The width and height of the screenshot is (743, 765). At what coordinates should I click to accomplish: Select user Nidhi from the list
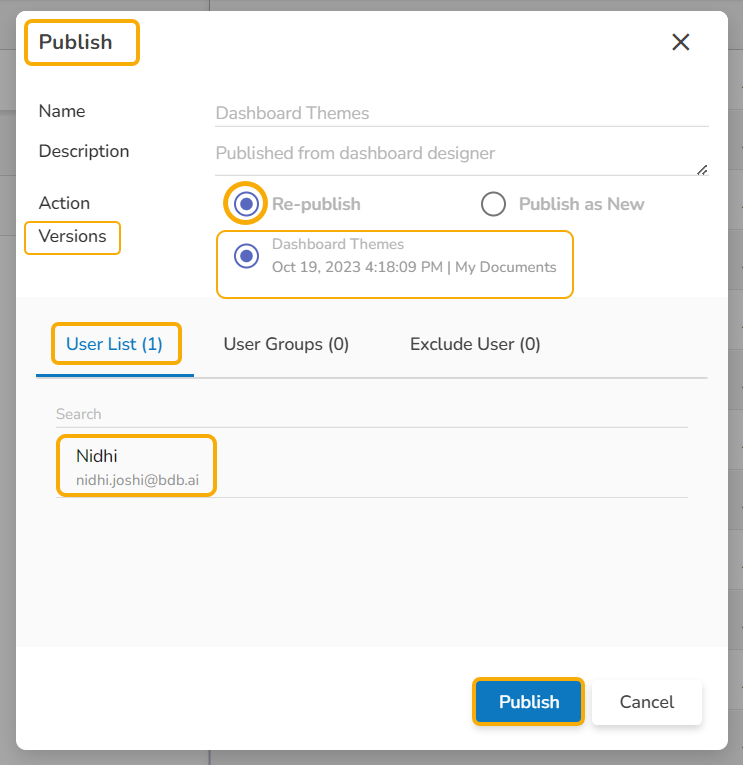point(137,467)
